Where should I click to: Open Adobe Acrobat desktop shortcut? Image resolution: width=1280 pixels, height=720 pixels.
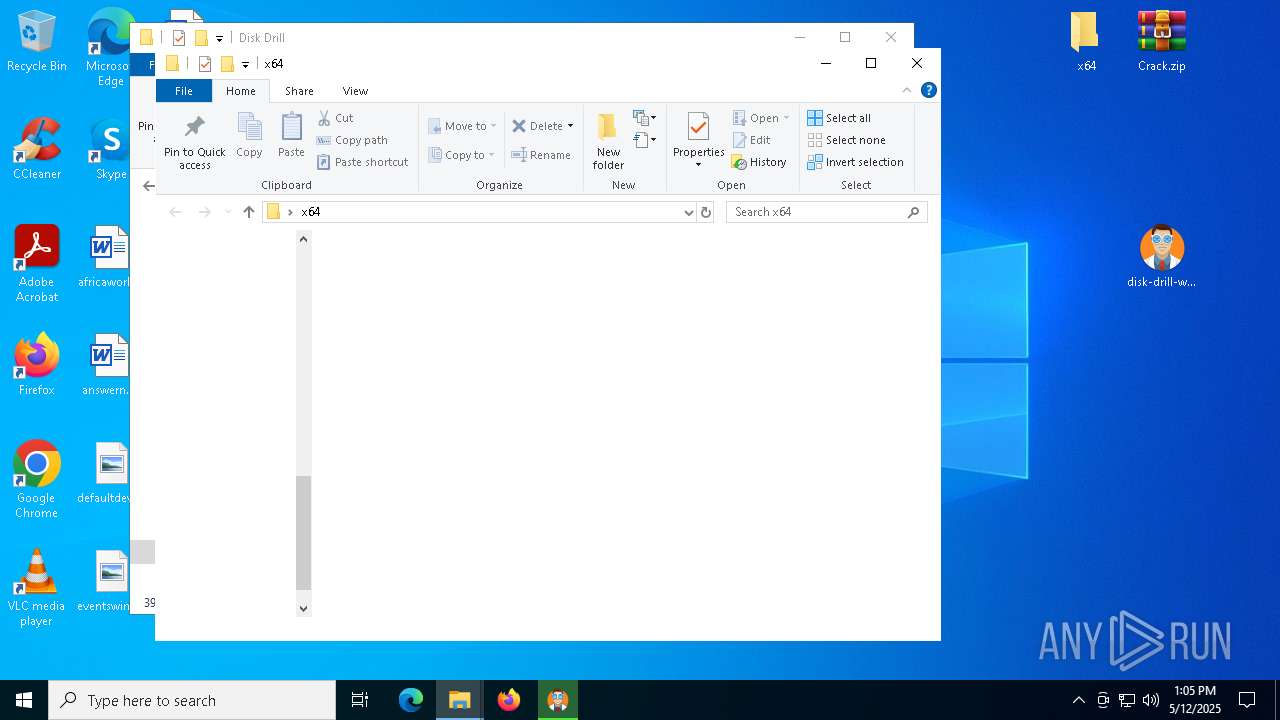click(x=37, y=264)
